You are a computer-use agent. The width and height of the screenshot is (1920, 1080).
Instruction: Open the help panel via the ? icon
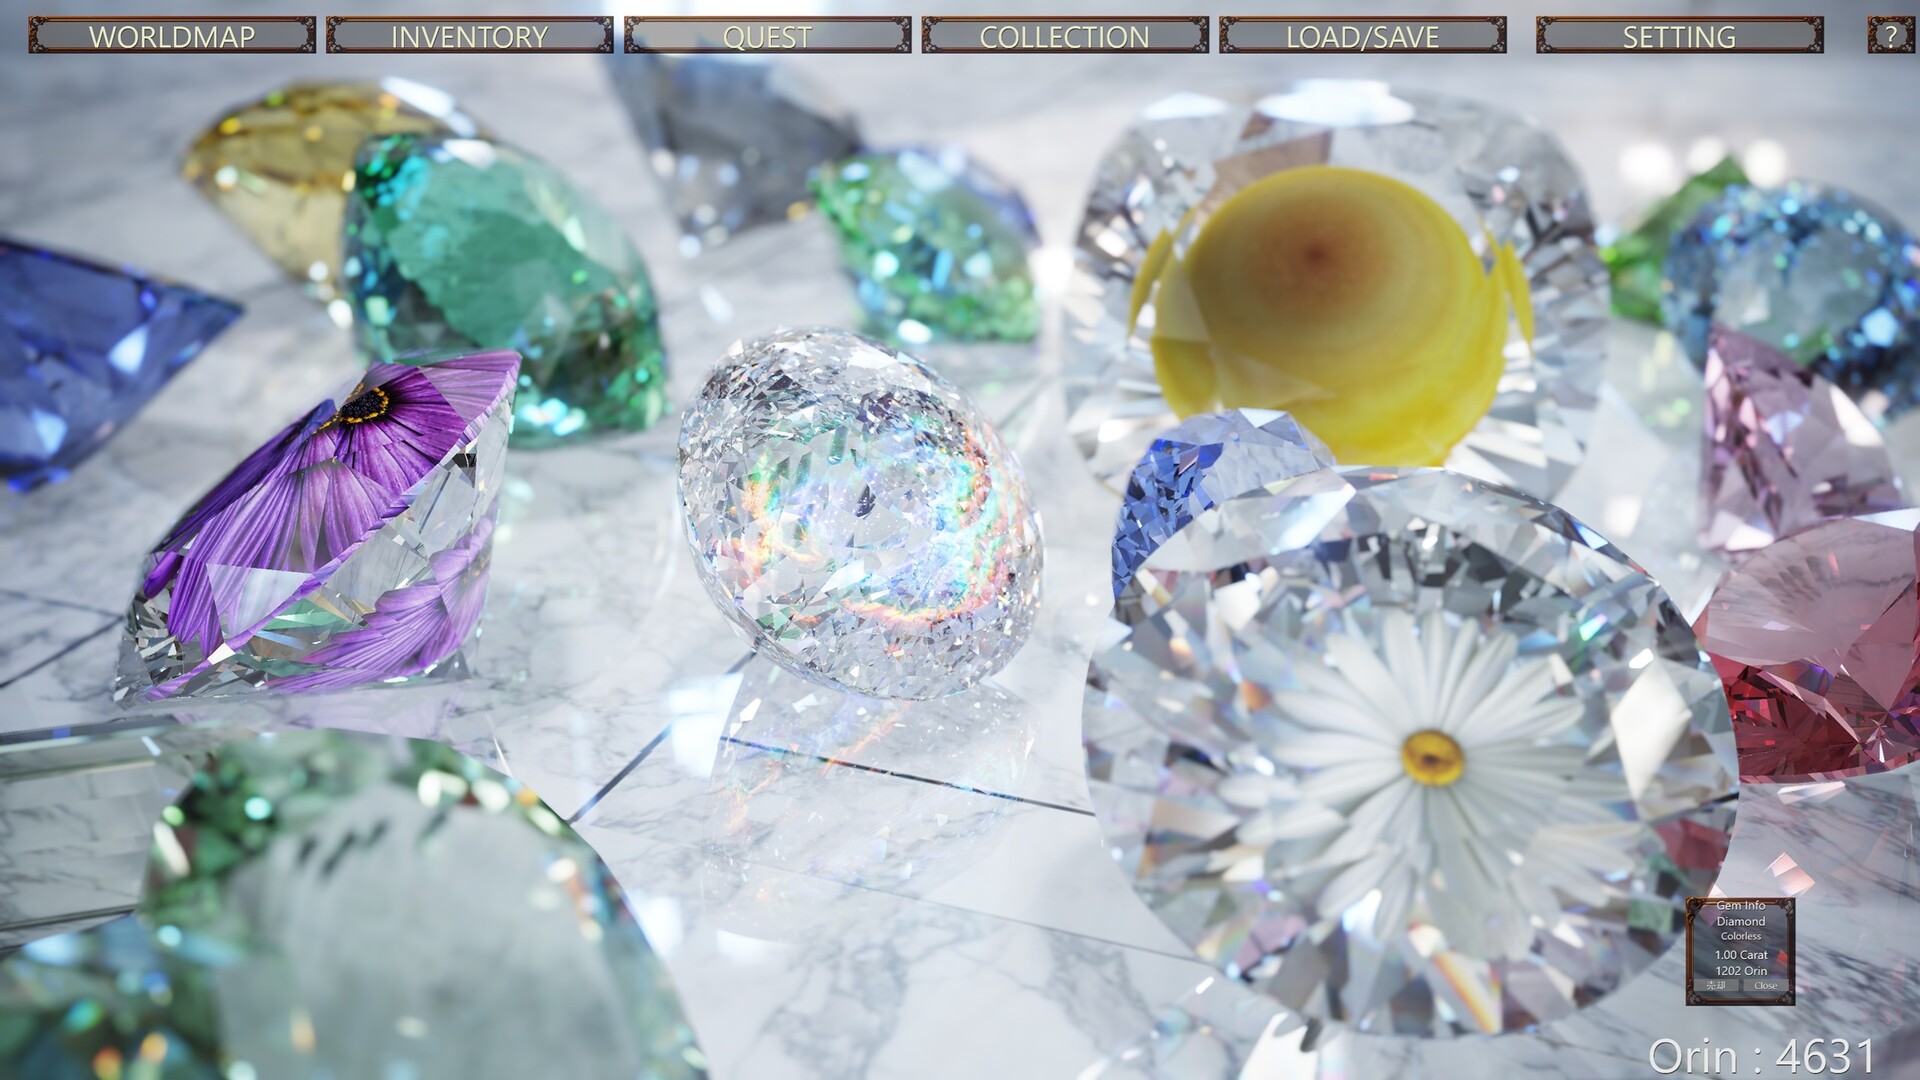click(1889, 36)
